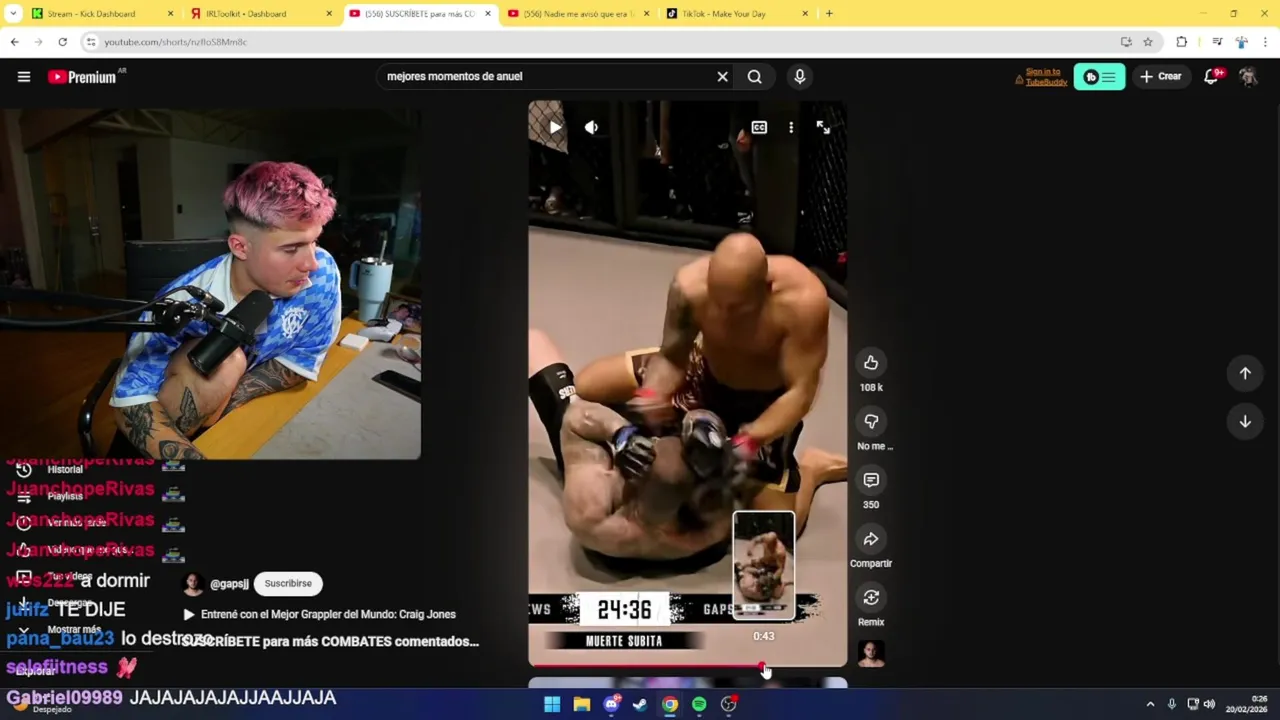Share the Short via Compartir

point(871,539)
